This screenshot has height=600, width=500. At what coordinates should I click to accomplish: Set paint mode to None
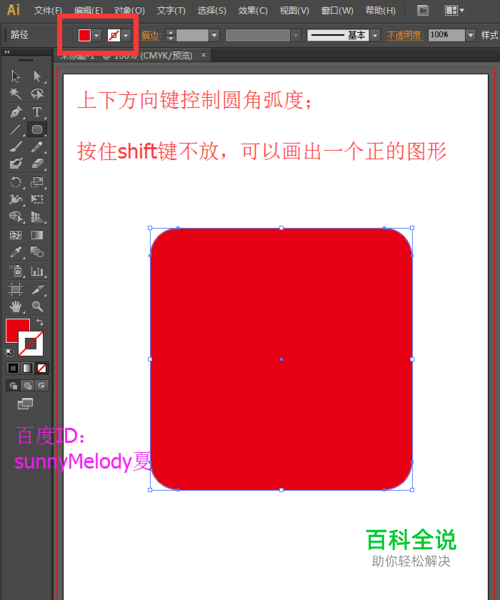[x=42, y=368]
